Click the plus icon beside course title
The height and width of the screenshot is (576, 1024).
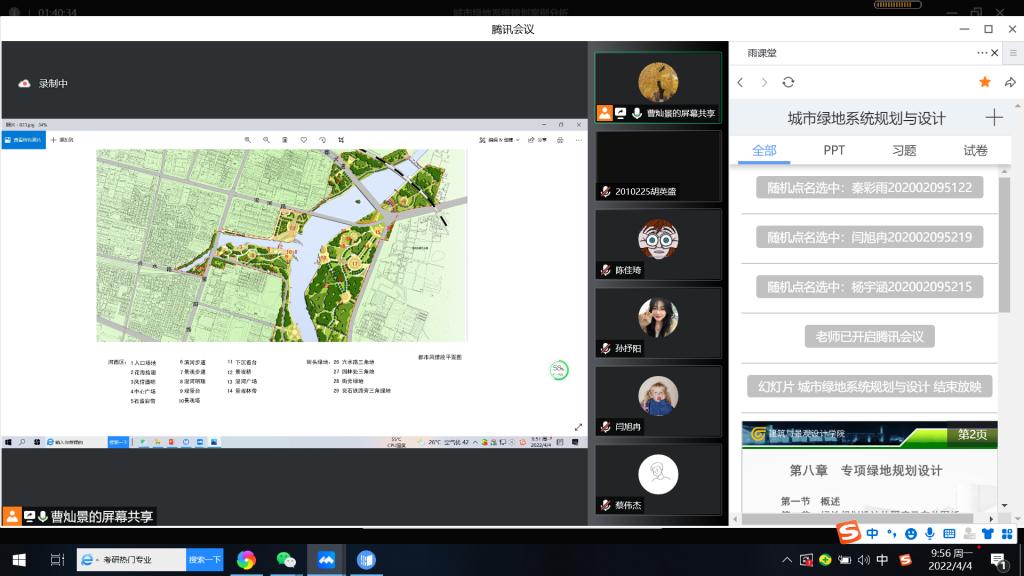click(x=994, y=118)
